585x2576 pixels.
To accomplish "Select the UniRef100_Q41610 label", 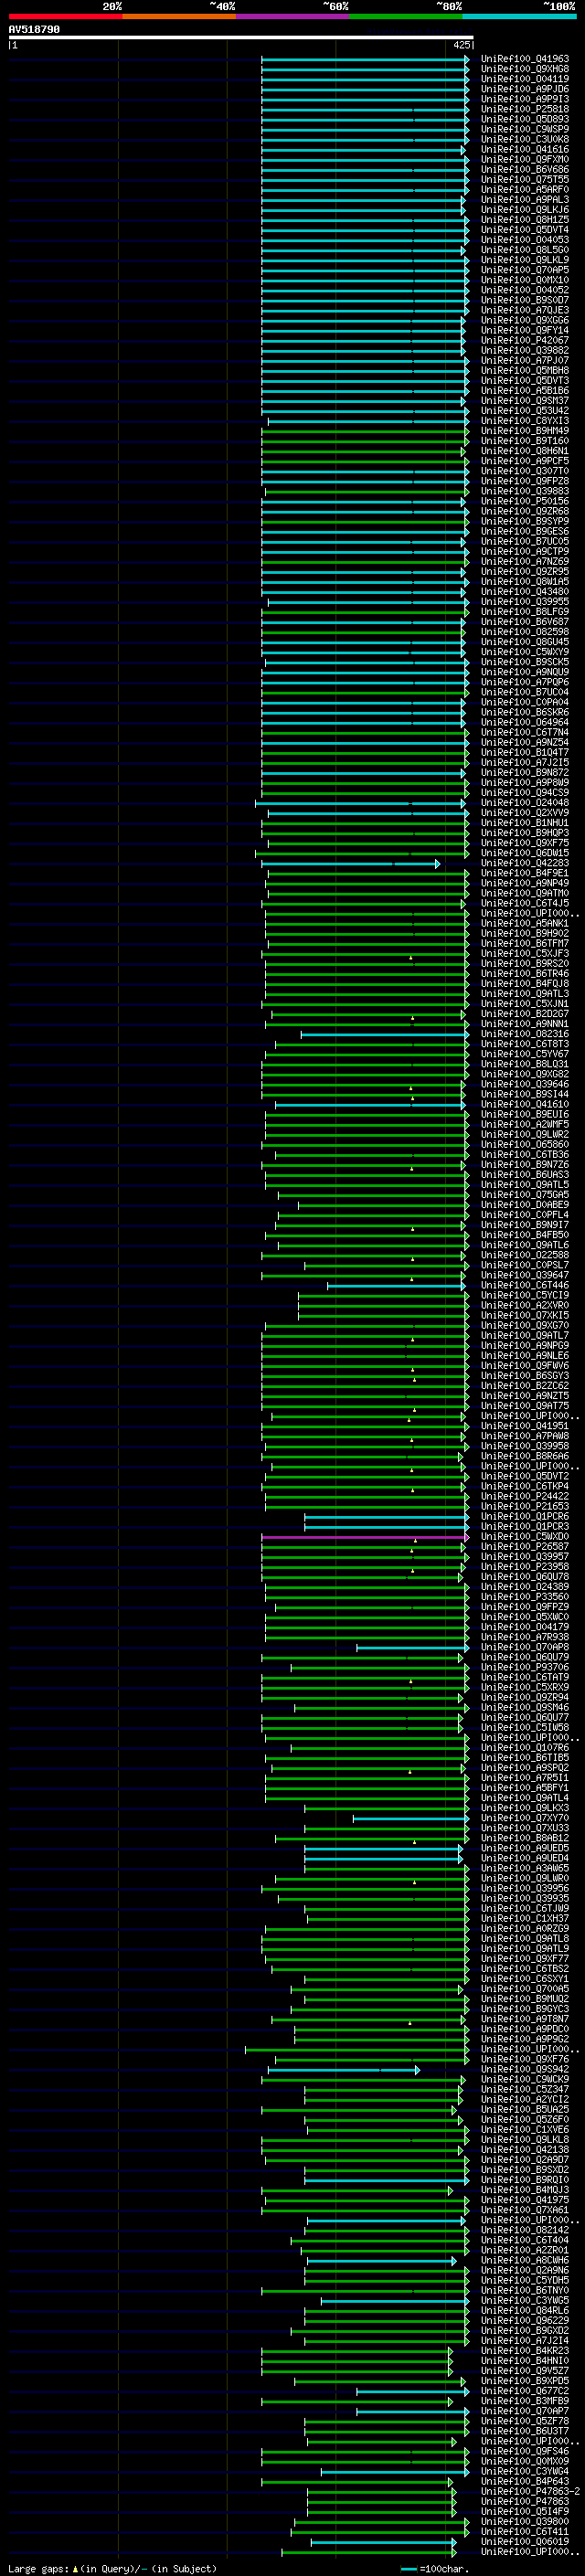I will point(525,1104).
